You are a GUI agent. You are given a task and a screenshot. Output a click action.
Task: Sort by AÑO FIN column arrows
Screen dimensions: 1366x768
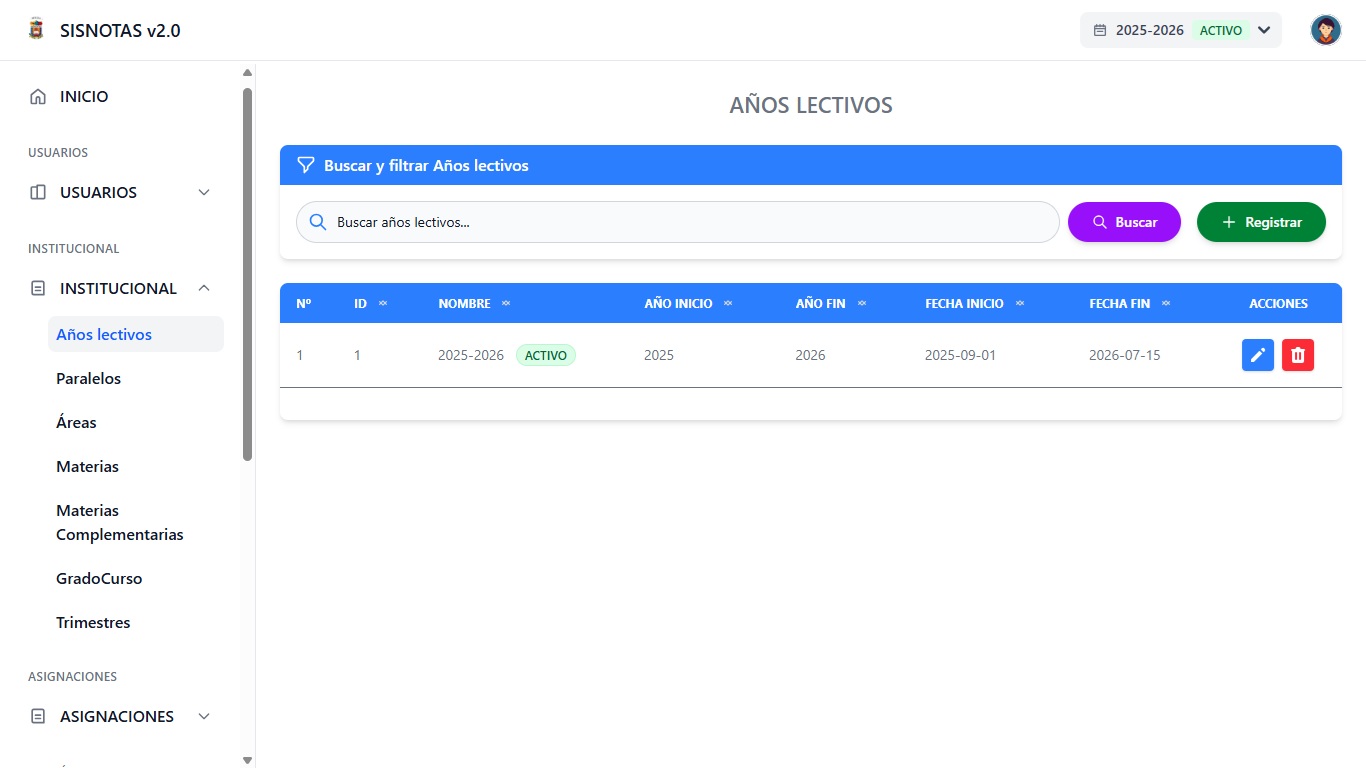point(862,303)
